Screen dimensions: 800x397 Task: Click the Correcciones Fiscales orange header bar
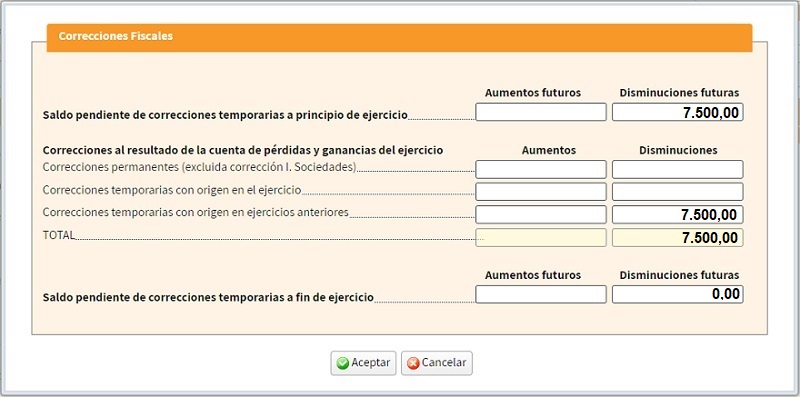[x=399, y=37]
